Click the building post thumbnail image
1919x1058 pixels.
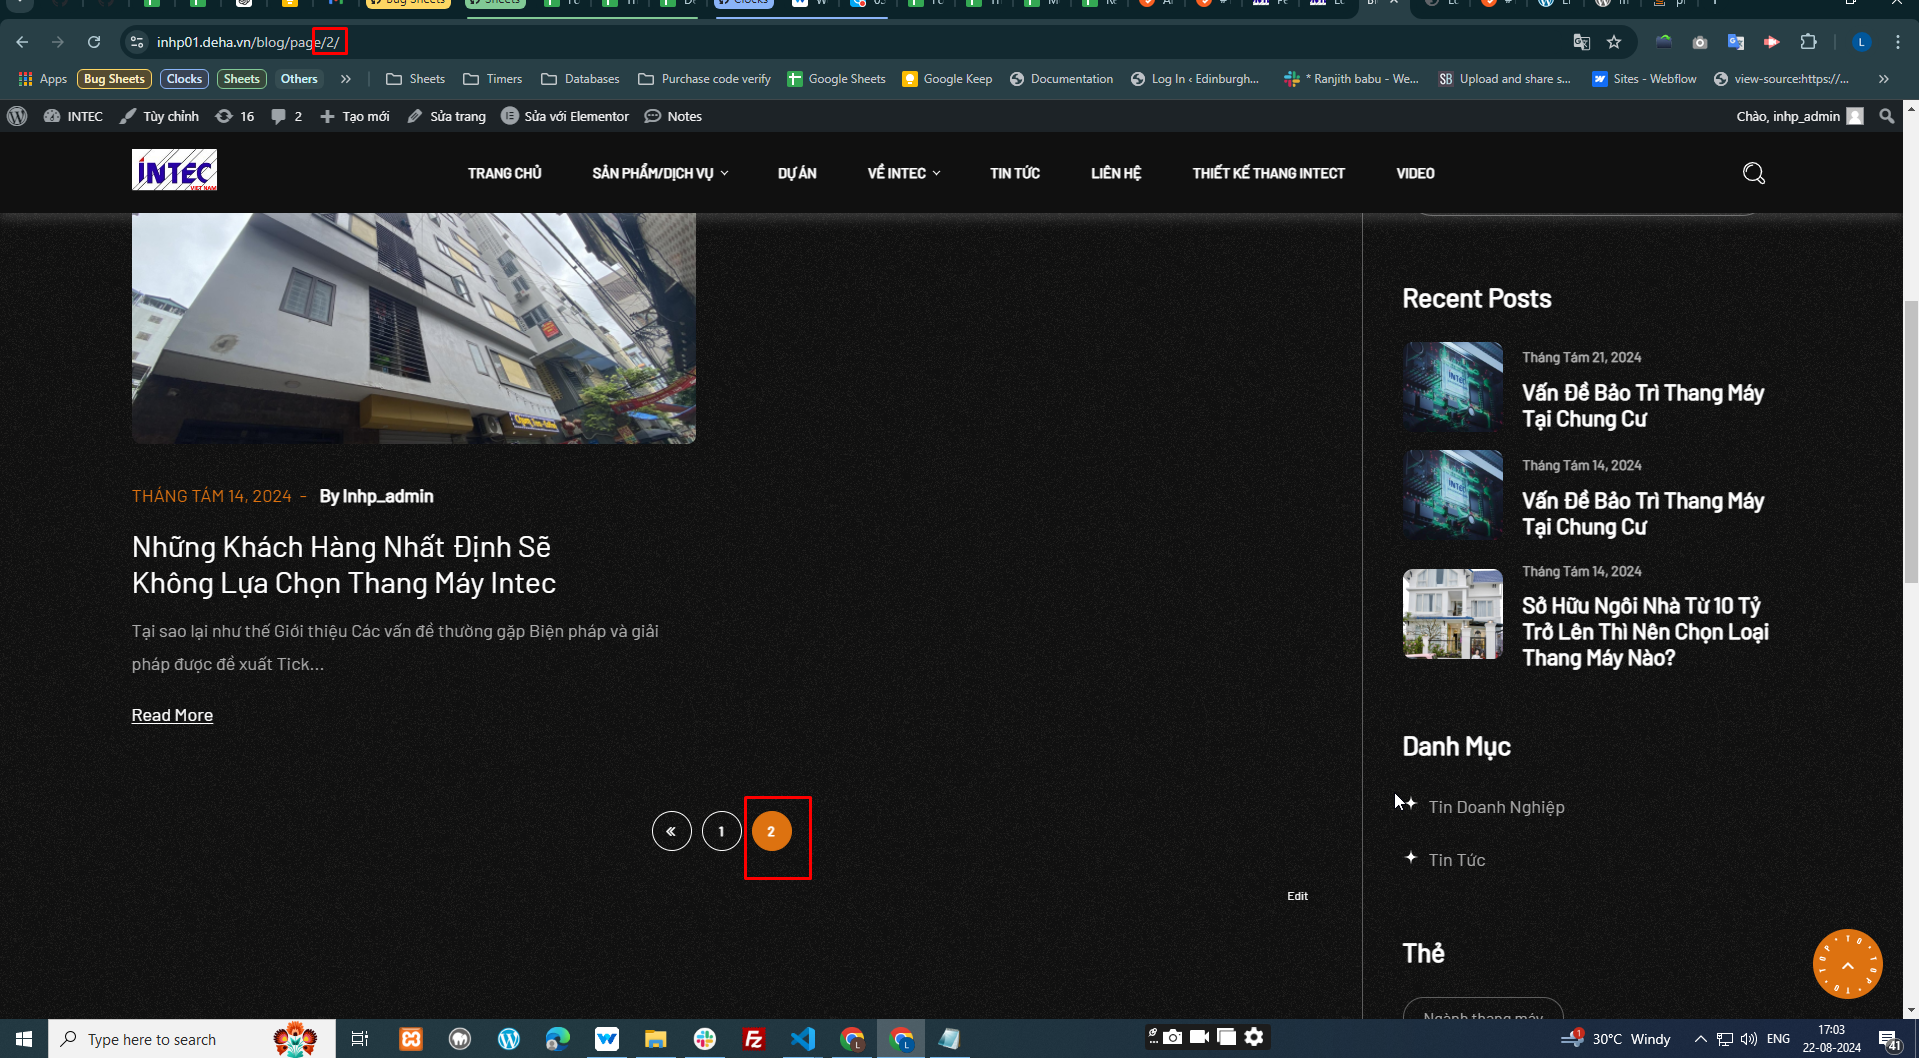[414, 328]
